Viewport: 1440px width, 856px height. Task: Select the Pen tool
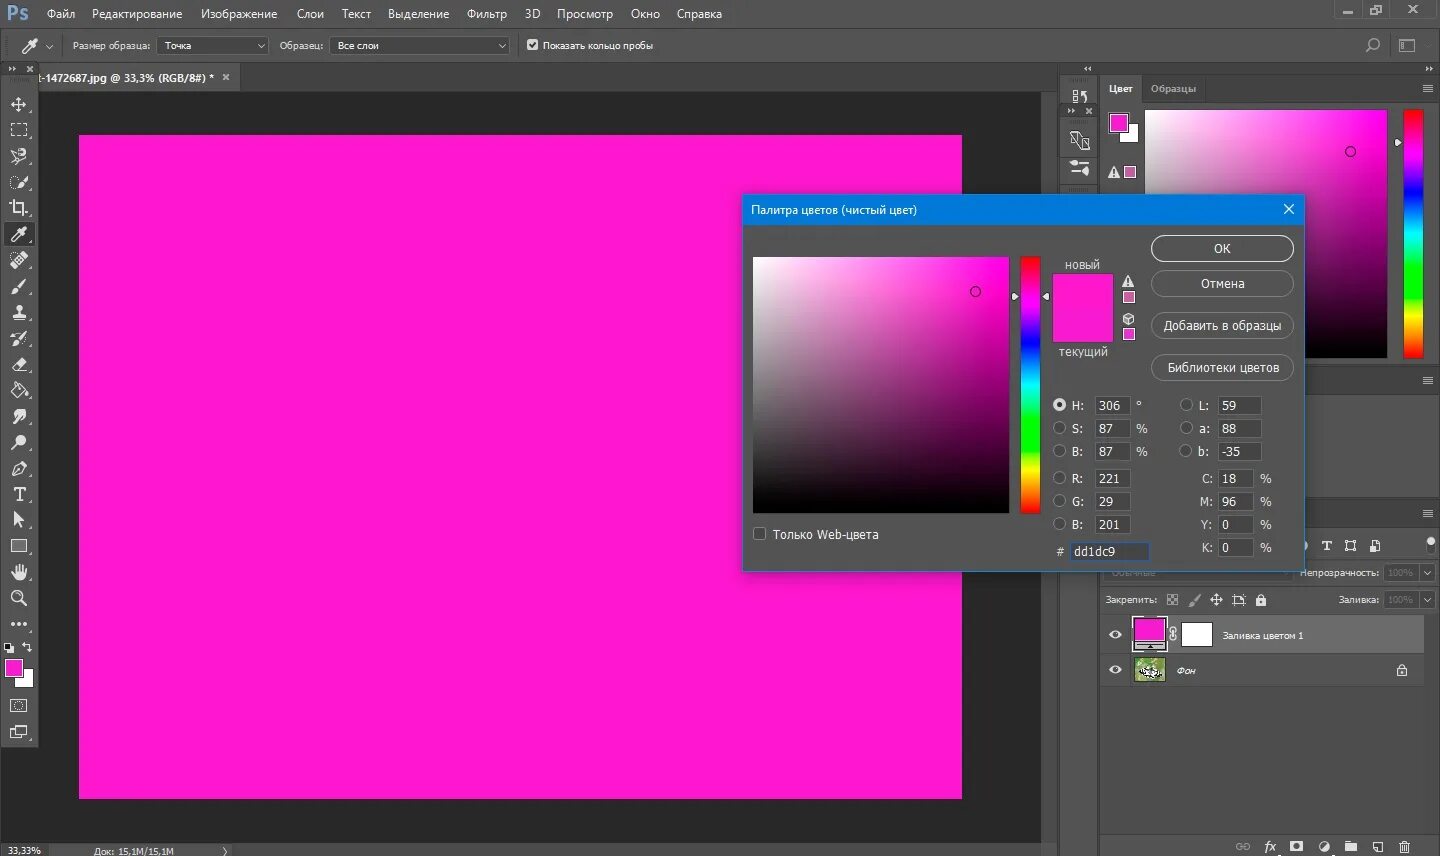[x=19, y=468]
